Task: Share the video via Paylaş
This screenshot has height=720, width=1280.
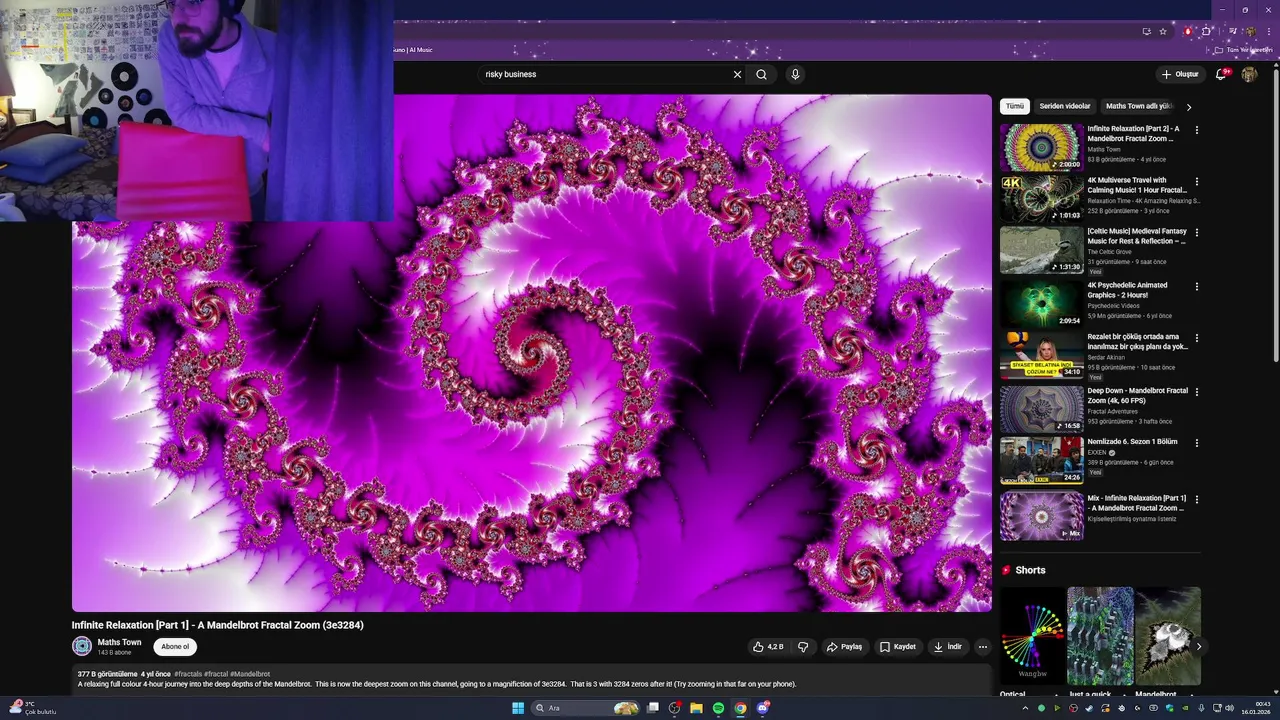Action: click(x=844, y=647)
